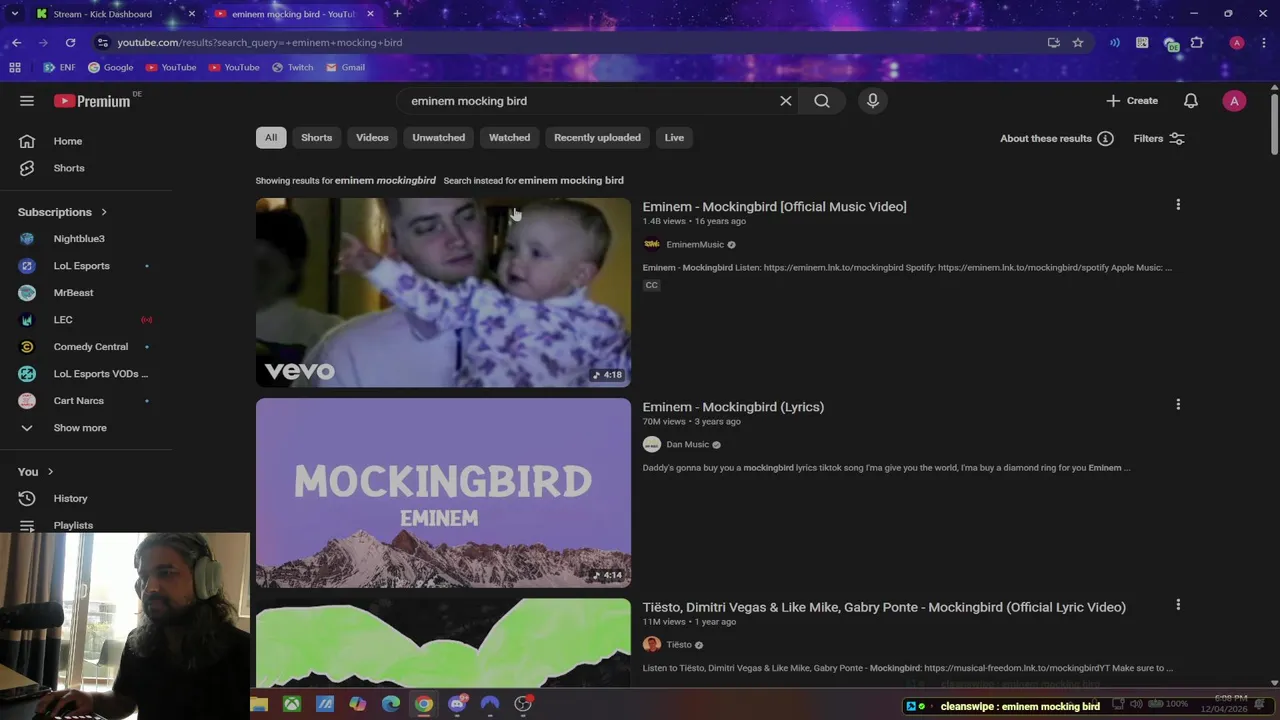Image resolution: width=1280 pixels, height=720 pixels.
Task: Go to the YouTube Premium home logo
Action: [92, 101]
